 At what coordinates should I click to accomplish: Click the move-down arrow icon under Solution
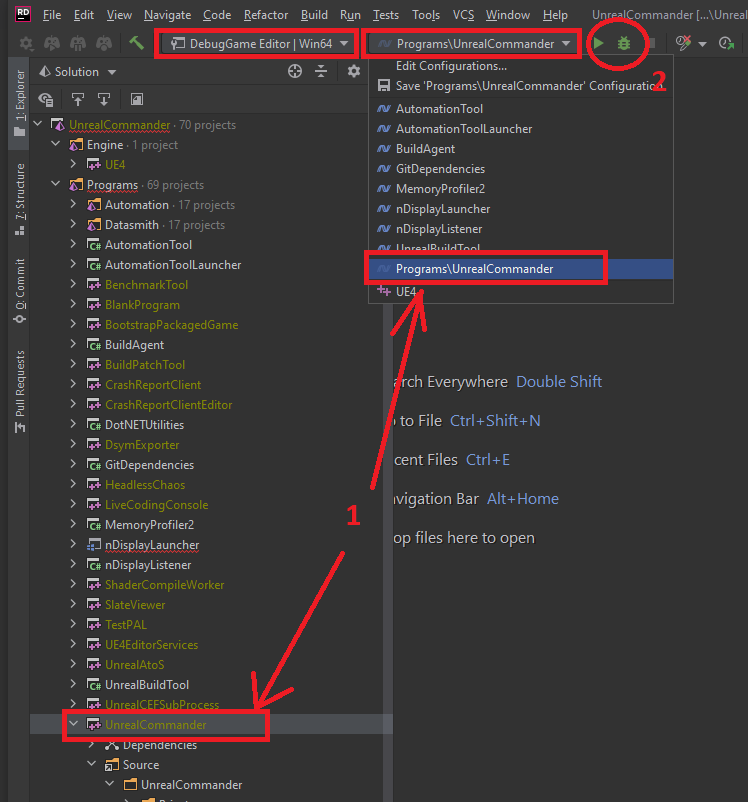(x=104, y=99)
